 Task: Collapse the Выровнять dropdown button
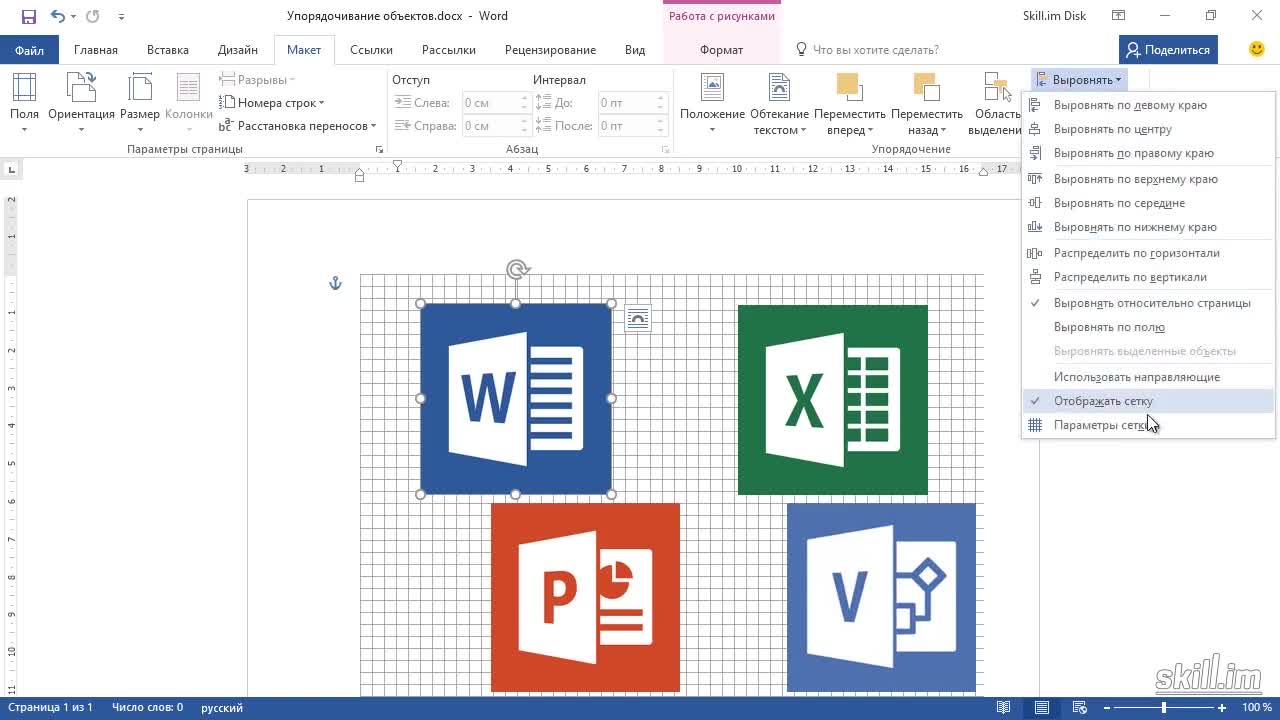click(1079, 79)
